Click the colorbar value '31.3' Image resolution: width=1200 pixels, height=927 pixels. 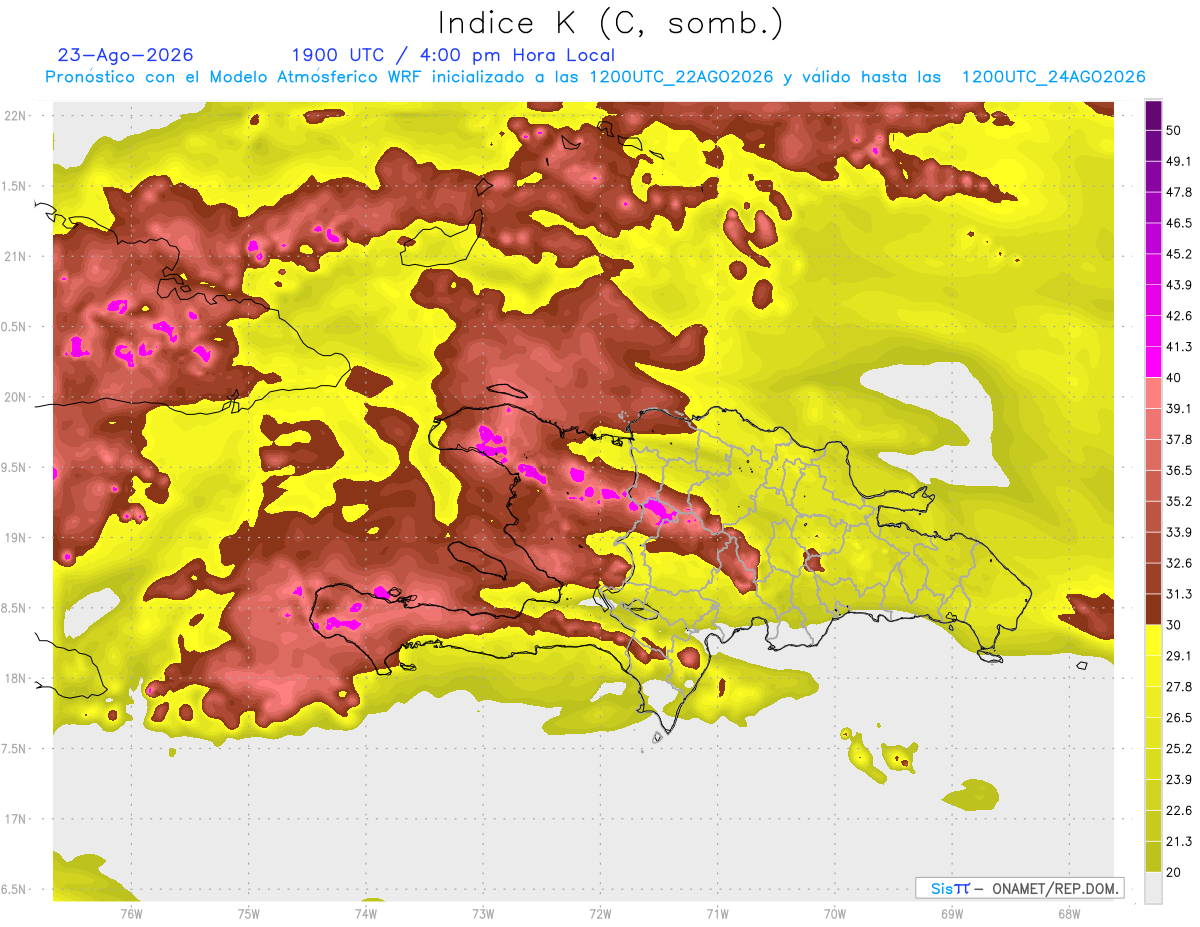coord(1179,594)
